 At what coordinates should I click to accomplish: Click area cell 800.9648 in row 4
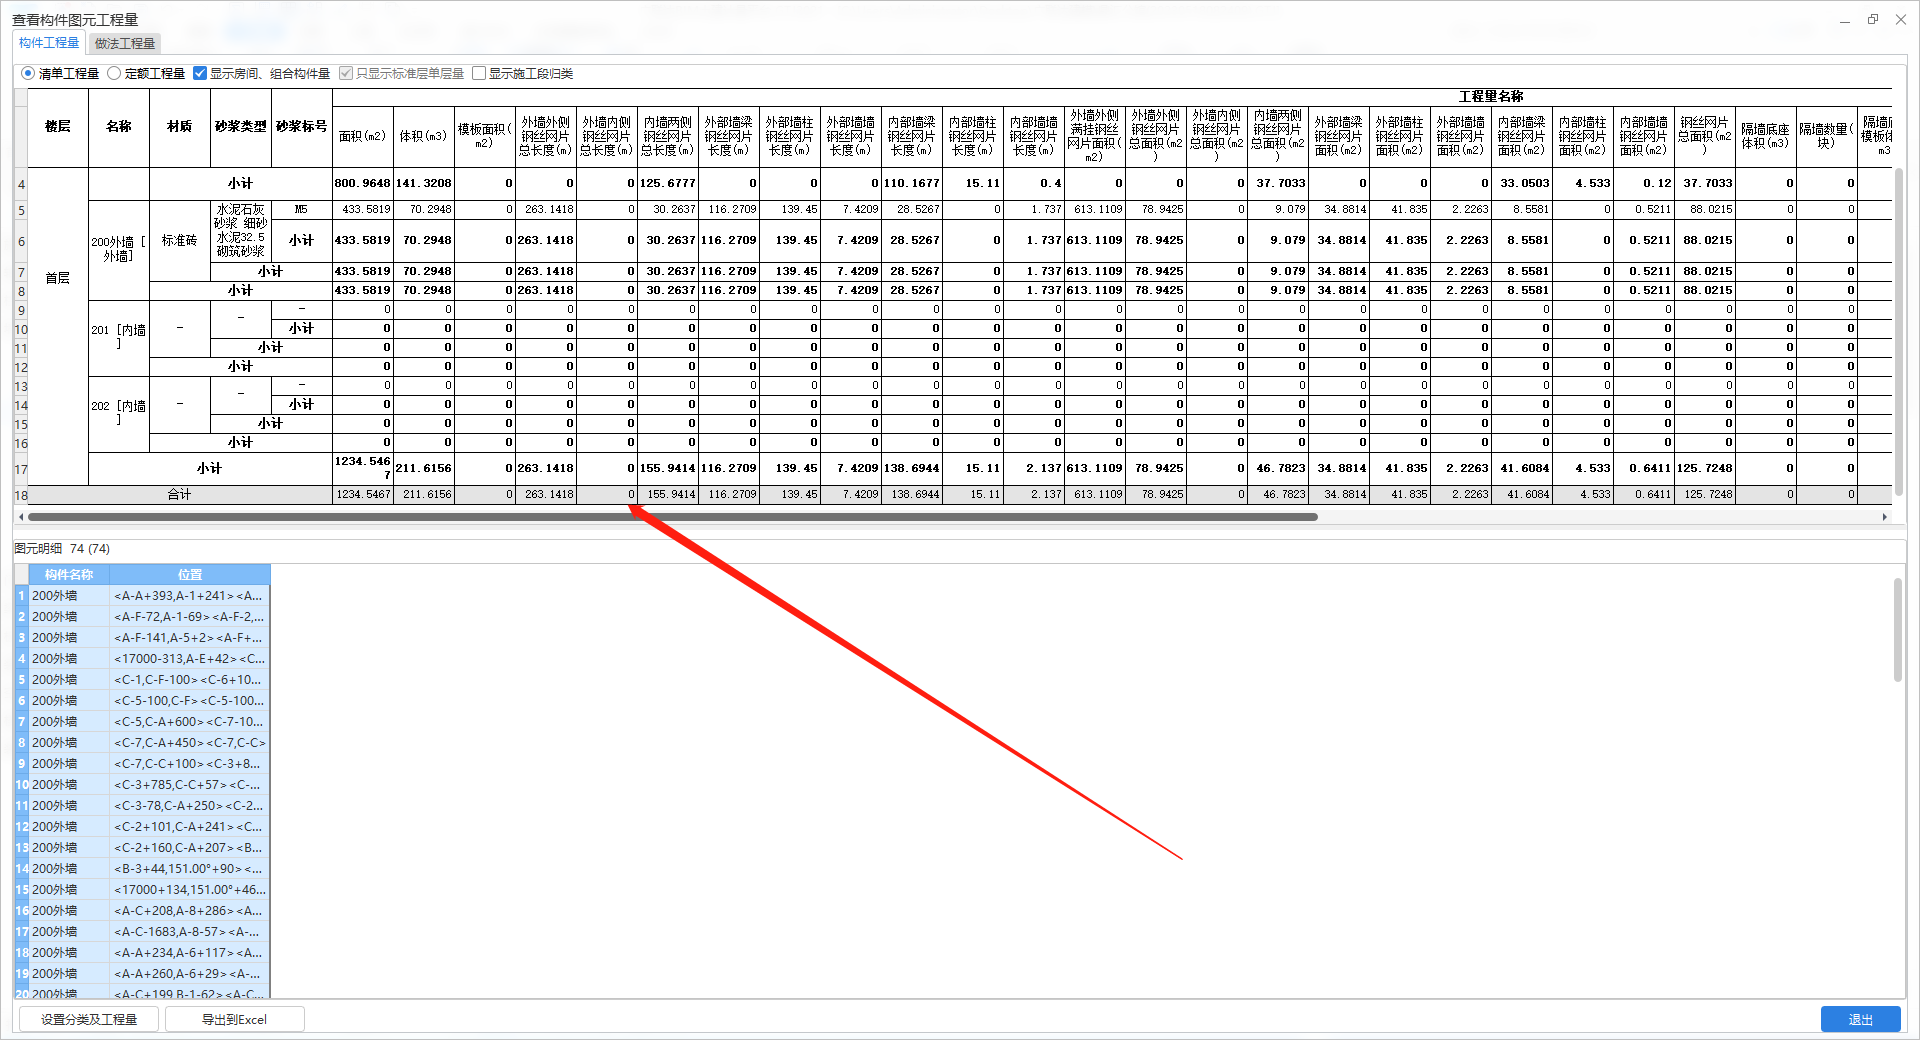[x=362, y=184]
